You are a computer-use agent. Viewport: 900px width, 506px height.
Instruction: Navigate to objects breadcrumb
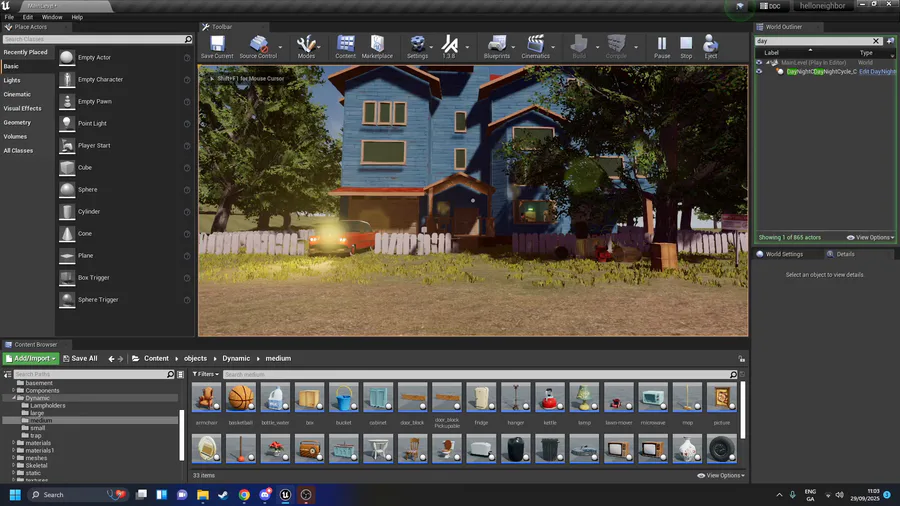[195, 359]
